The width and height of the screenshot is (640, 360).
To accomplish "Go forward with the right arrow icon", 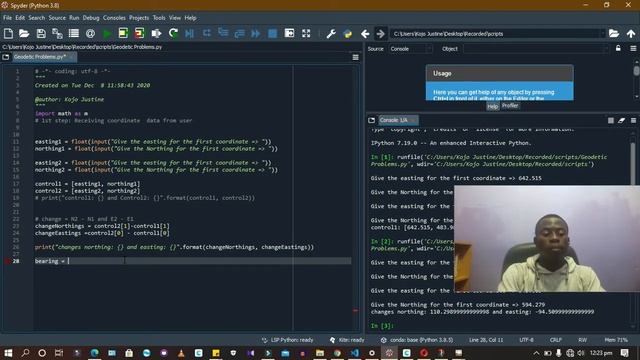I will (380, 33).
